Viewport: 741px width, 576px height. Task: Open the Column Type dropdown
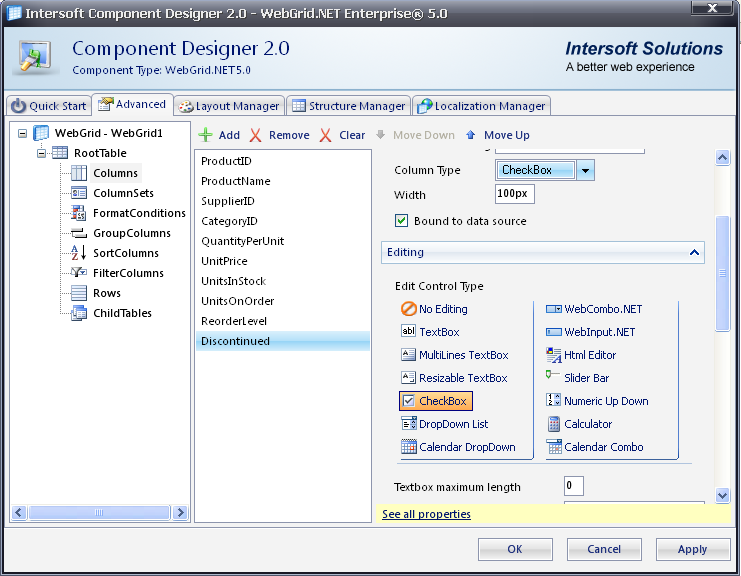point(585,171)
